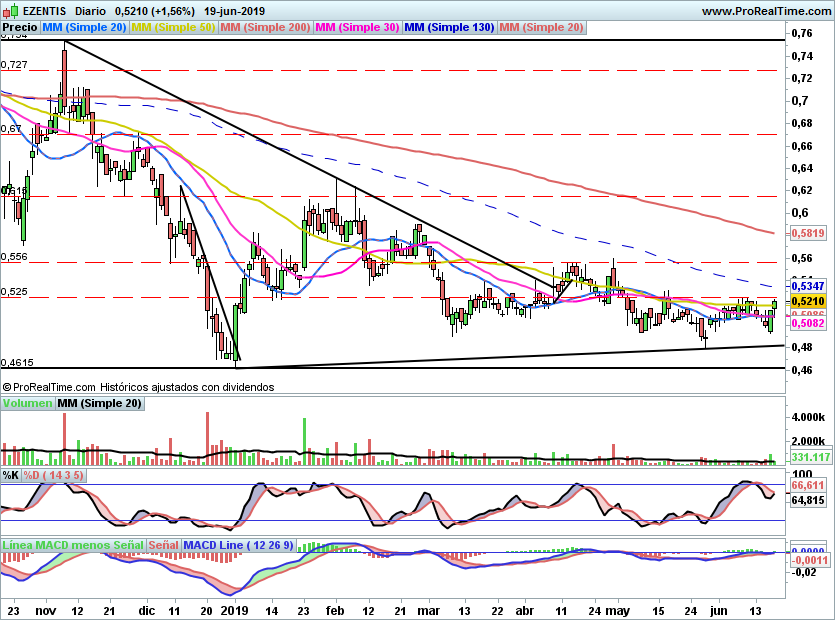Click the Señal label in MACD panel

pyautogui.click(x=163, y=546)
